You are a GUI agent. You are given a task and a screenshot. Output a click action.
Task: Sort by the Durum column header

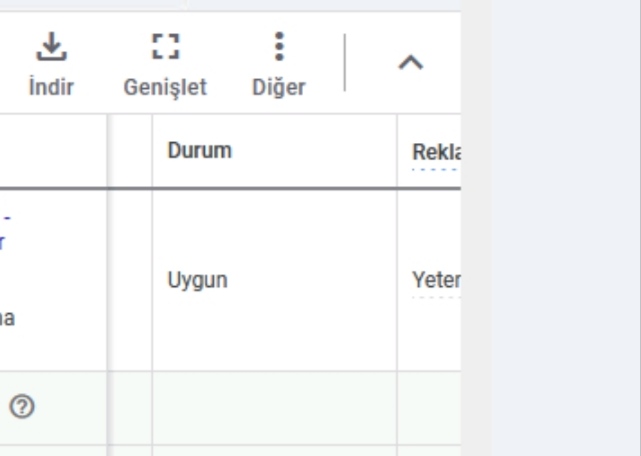pos(199,151)
